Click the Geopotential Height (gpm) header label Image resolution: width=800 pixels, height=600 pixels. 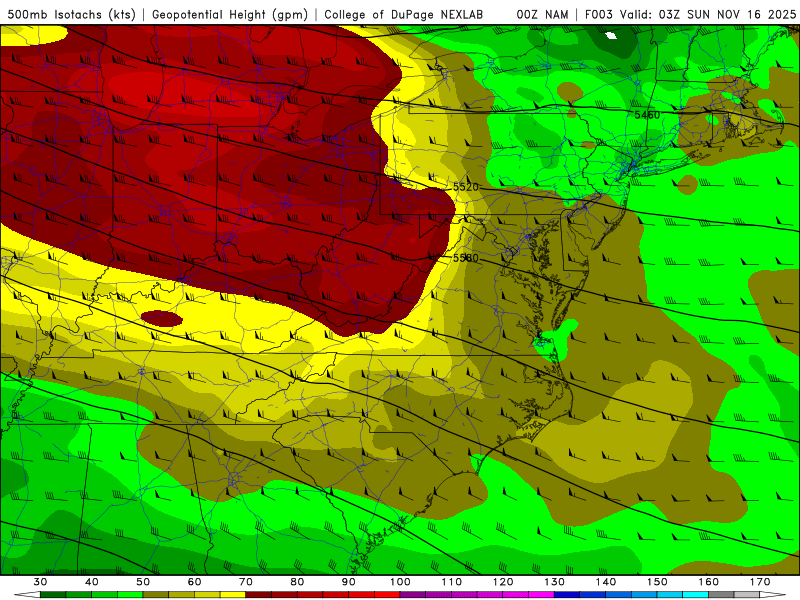tap(230, 15)
